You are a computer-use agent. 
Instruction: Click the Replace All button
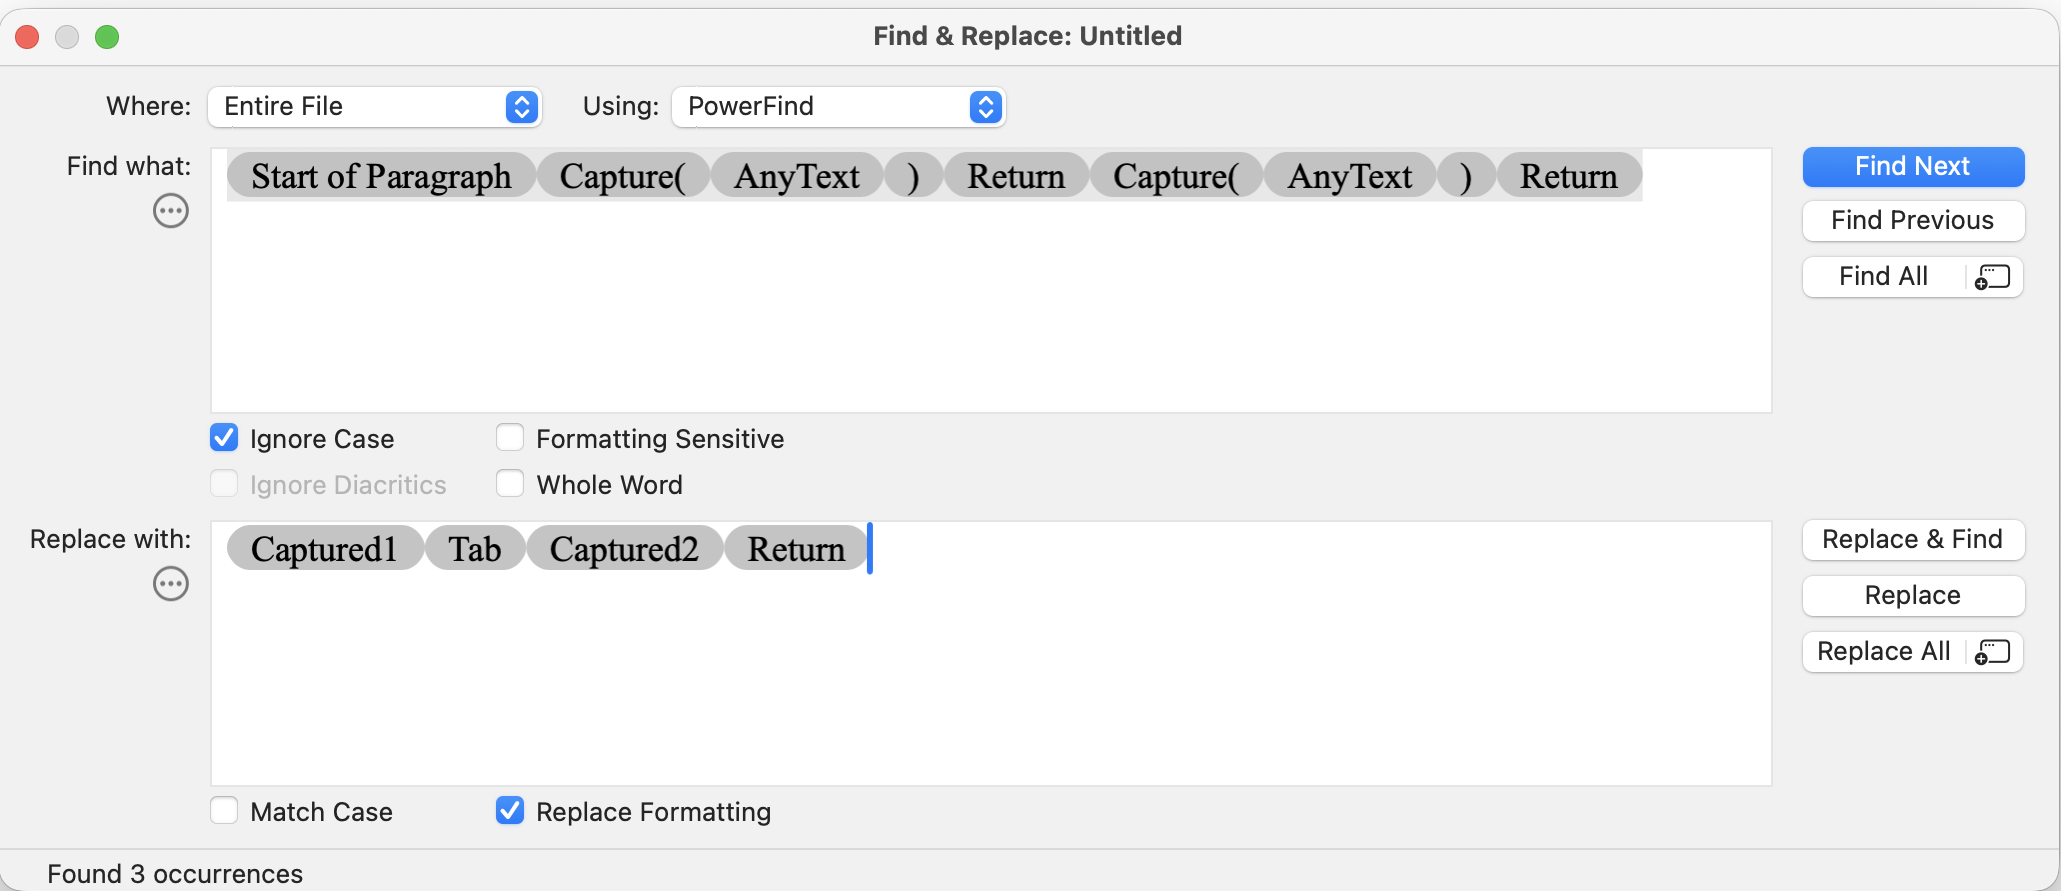tap(1882, 652)
